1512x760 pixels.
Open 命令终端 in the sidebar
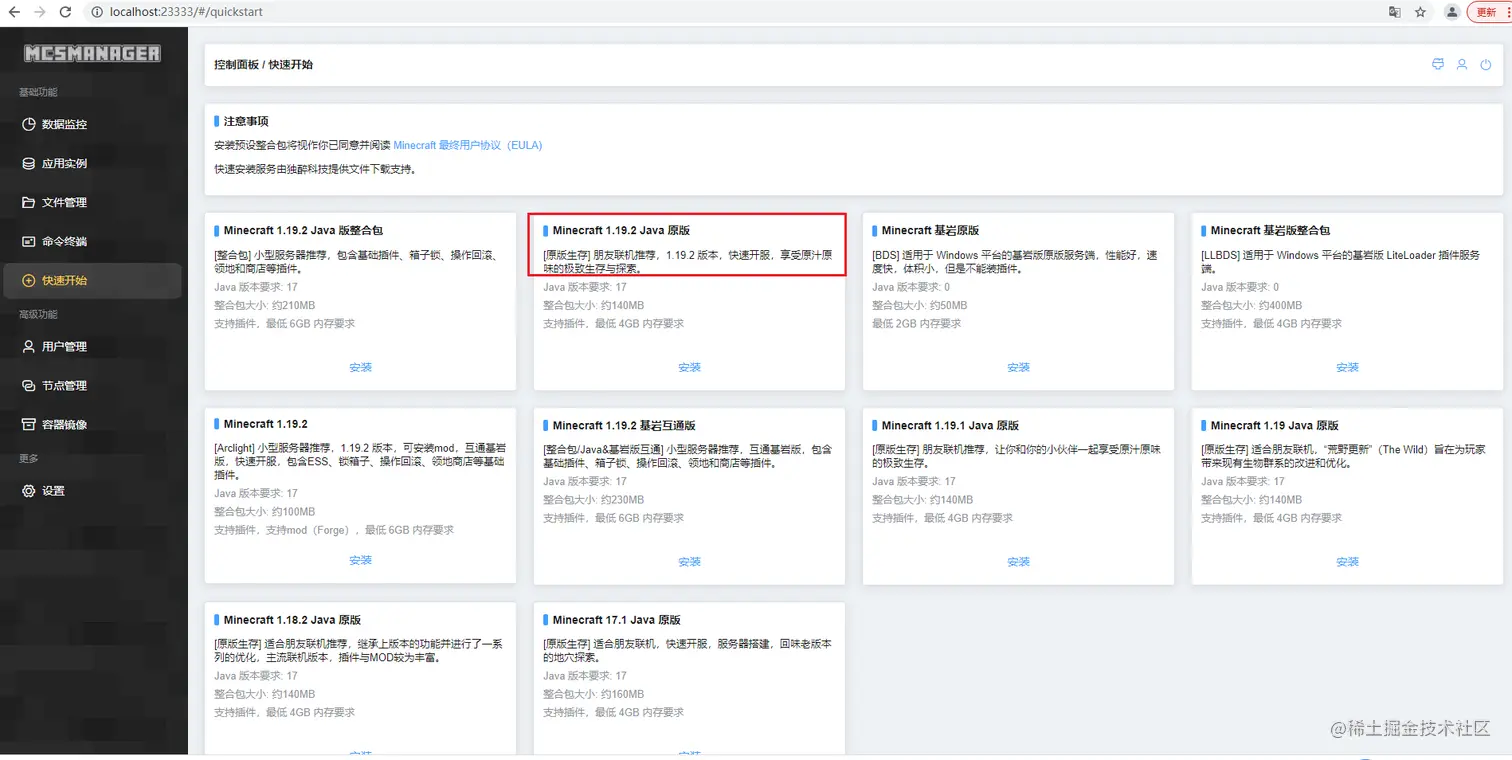tap(91, 241)
